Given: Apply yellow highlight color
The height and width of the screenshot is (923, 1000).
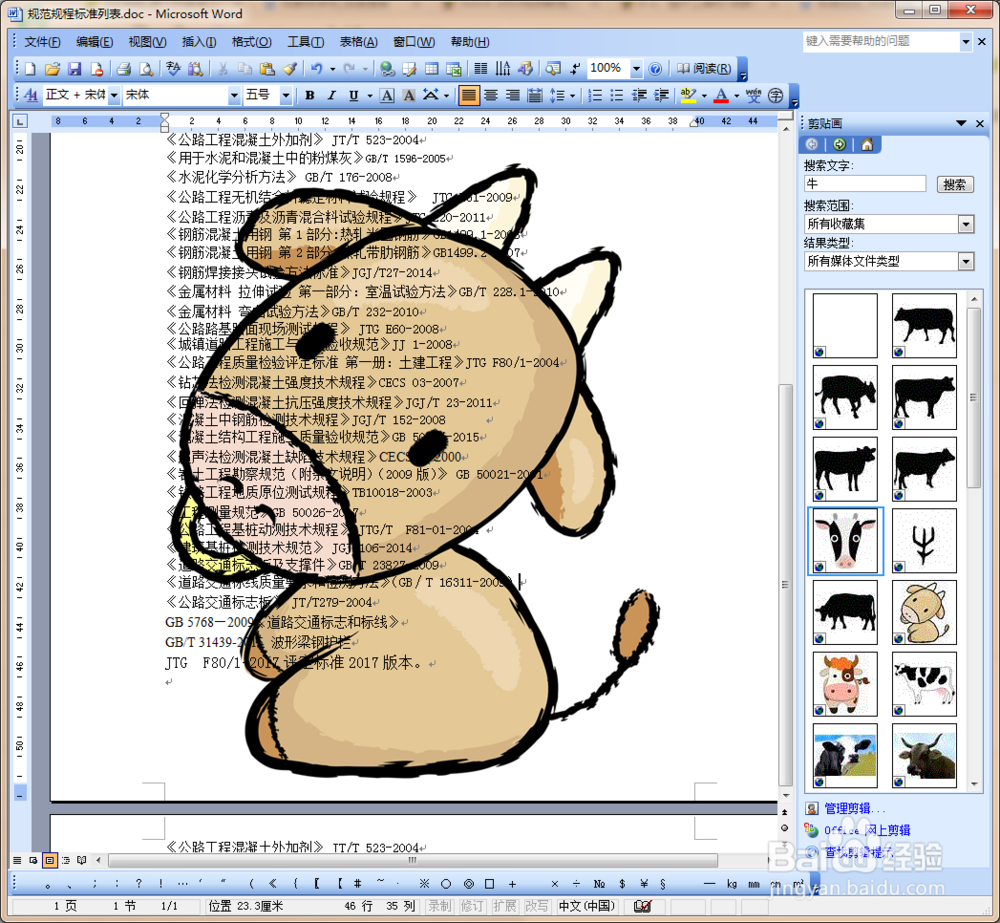Looking at the screenshot, I should [688, 96].
